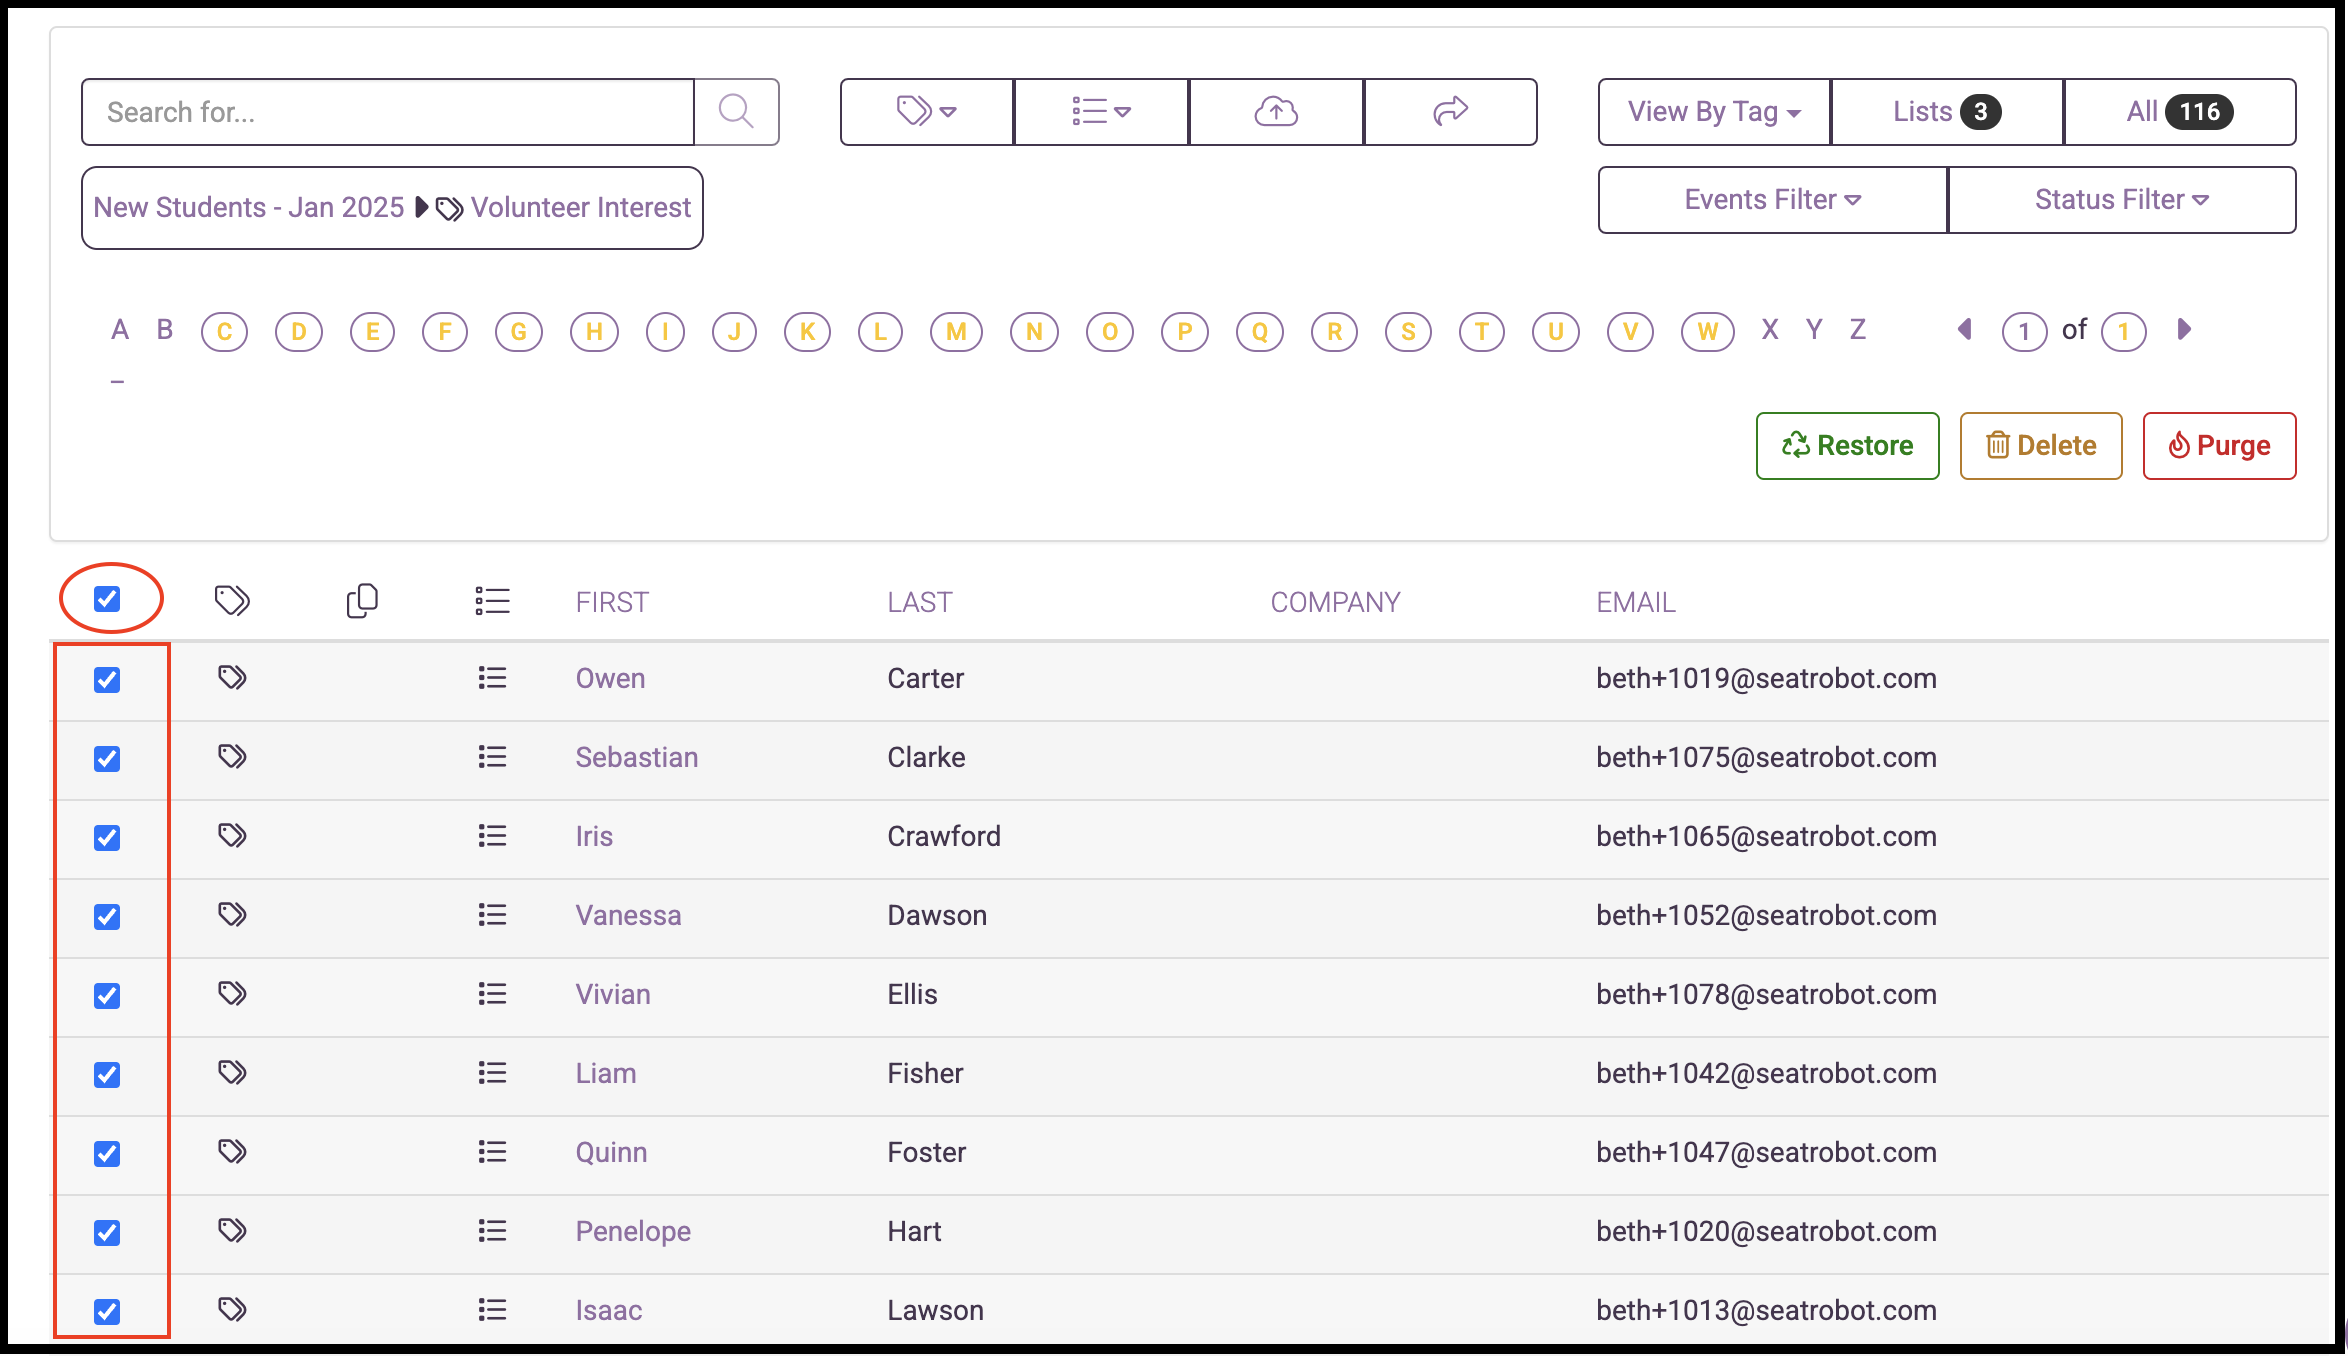Uncheck the Penelope Hart row checkbox
Image resolution: width=2348 pixels, height=1356 pixels.
107,1233
